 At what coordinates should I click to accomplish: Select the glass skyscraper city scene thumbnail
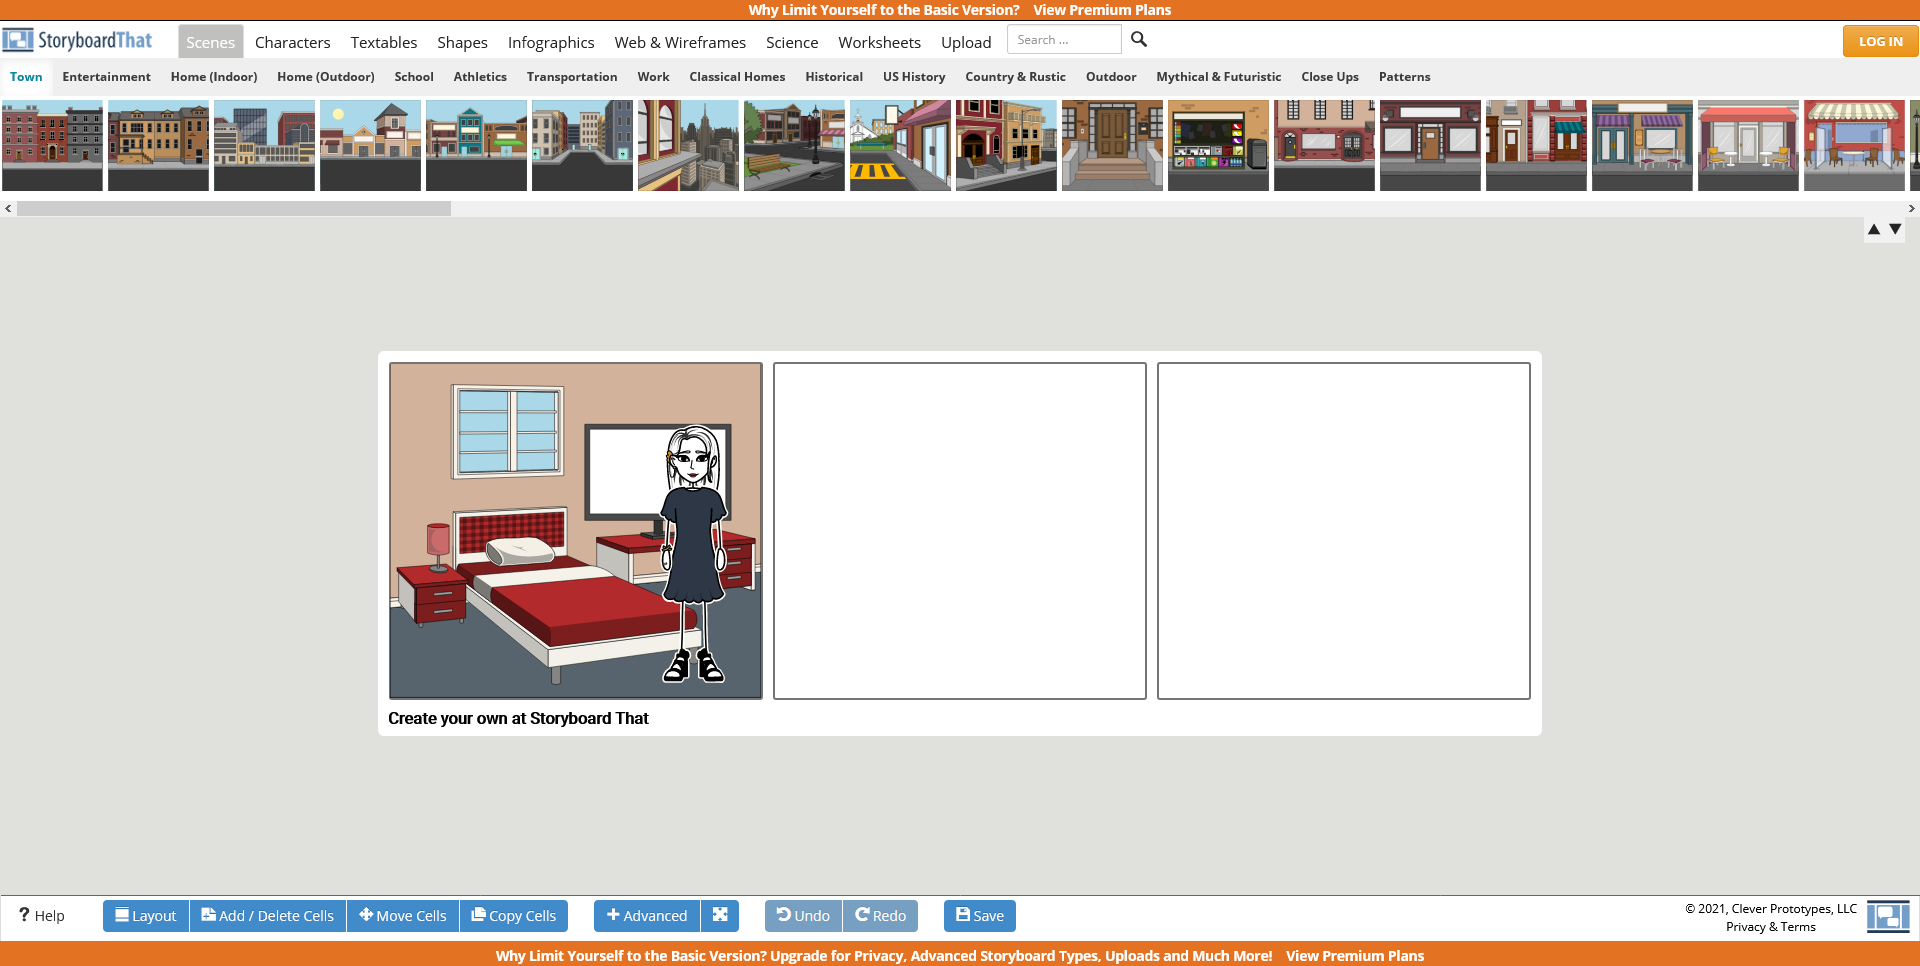coord(264,145)
